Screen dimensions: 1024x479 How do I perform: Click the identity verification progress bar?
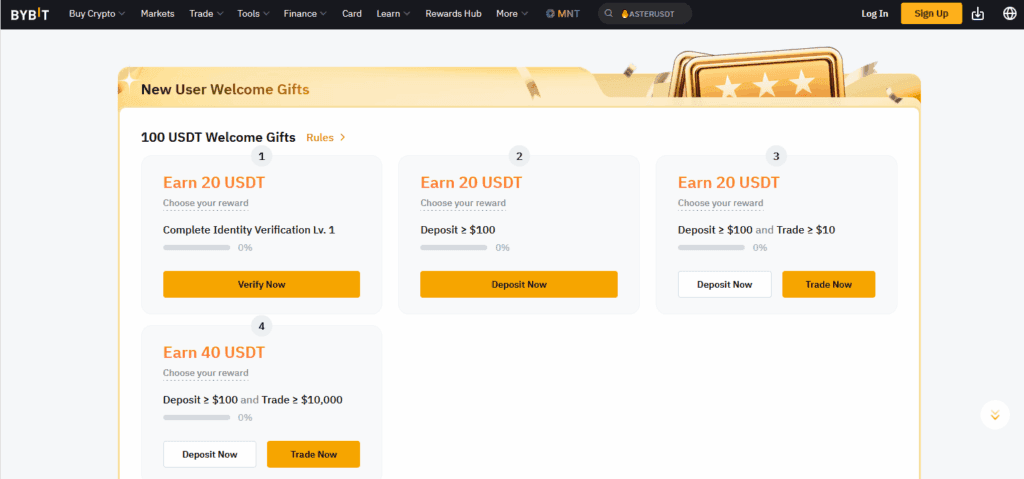pos(197,248)
